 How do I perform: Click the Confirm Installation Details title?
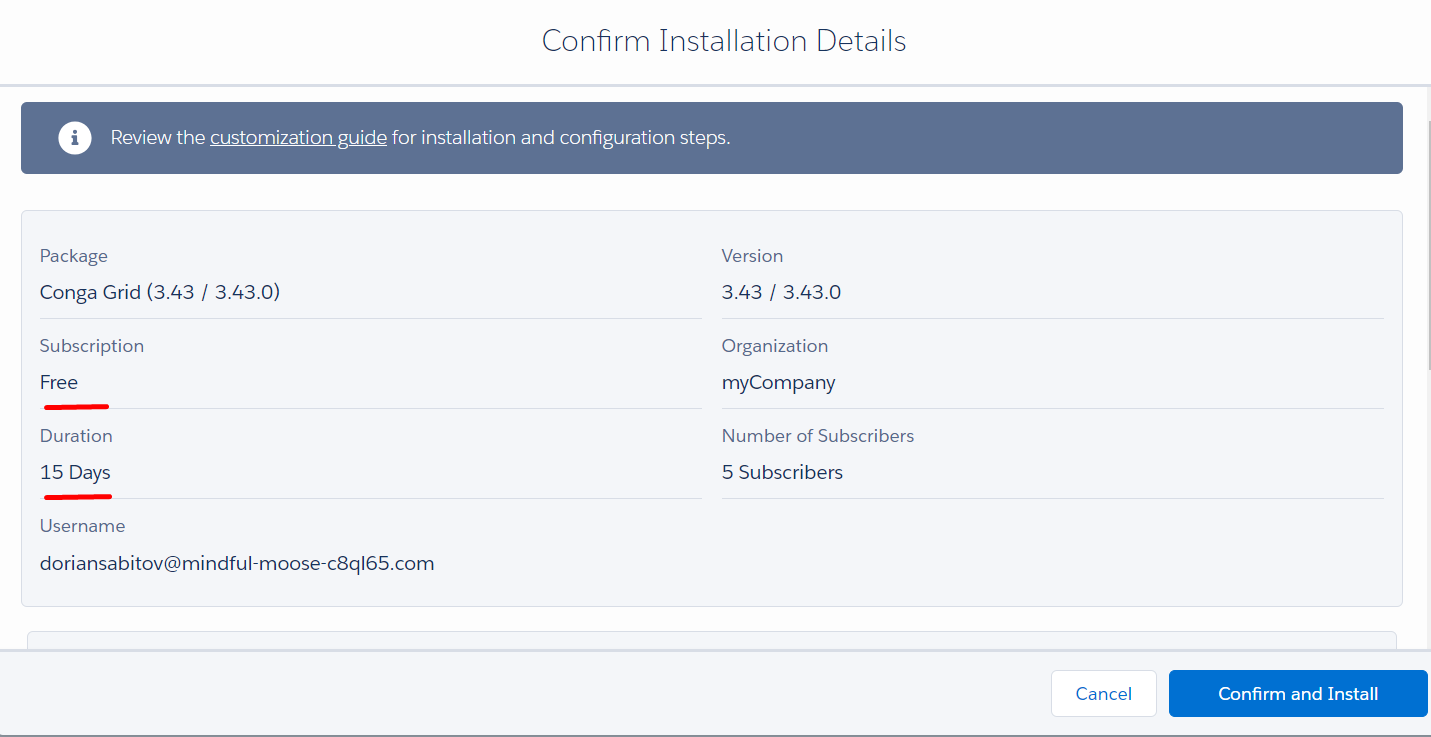click(723, 40)
